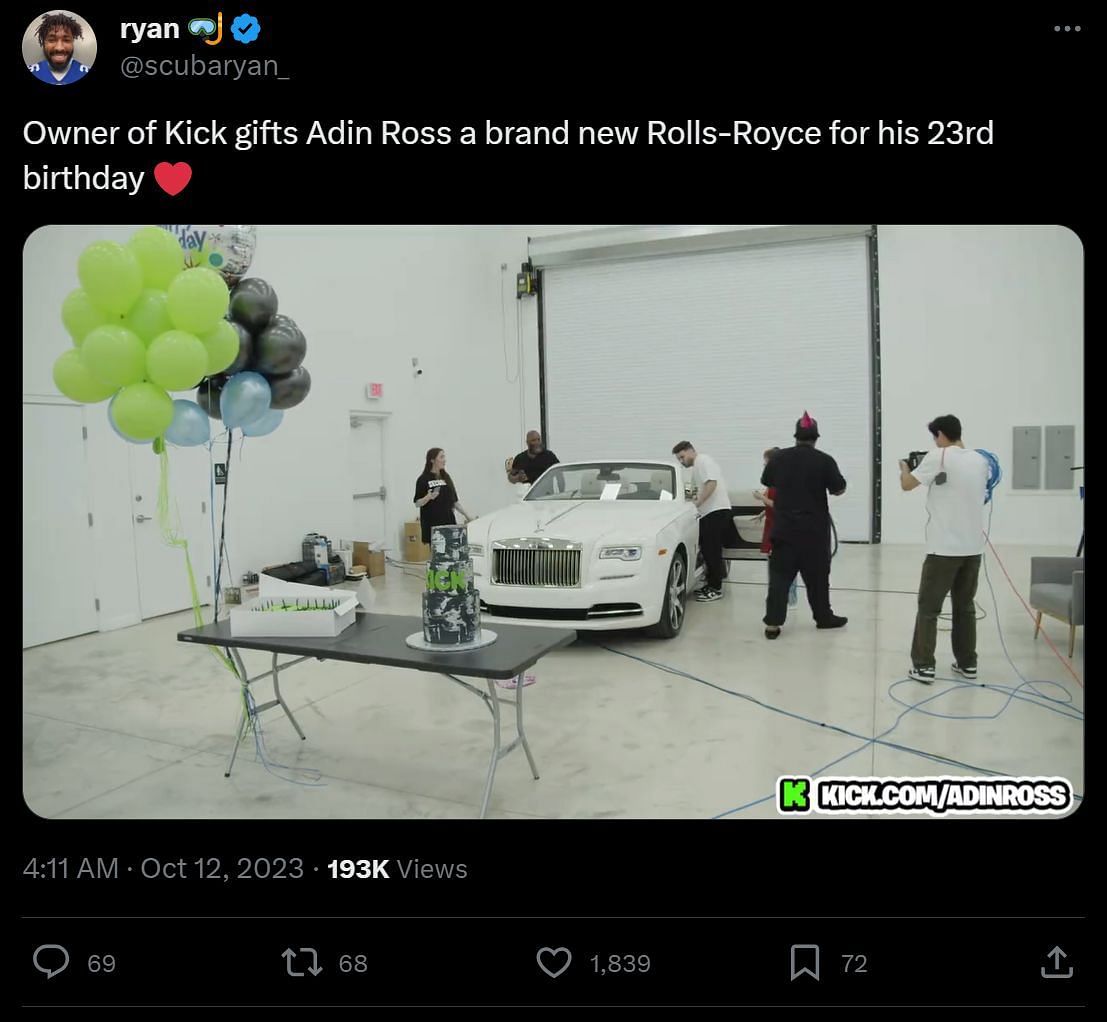Image resolution: width=1107 pixels, height=1022 pixels.
Task: Click the bookmark count 72
Action: pyautogui.click(x=854, y=963)
